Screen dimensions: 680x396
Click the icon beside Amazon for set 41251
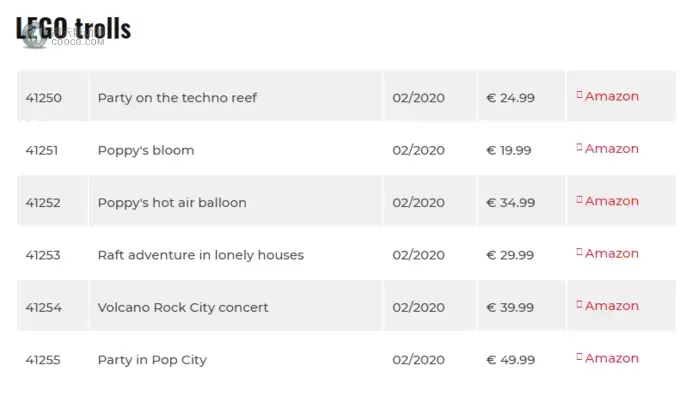(x=579, y=147)
